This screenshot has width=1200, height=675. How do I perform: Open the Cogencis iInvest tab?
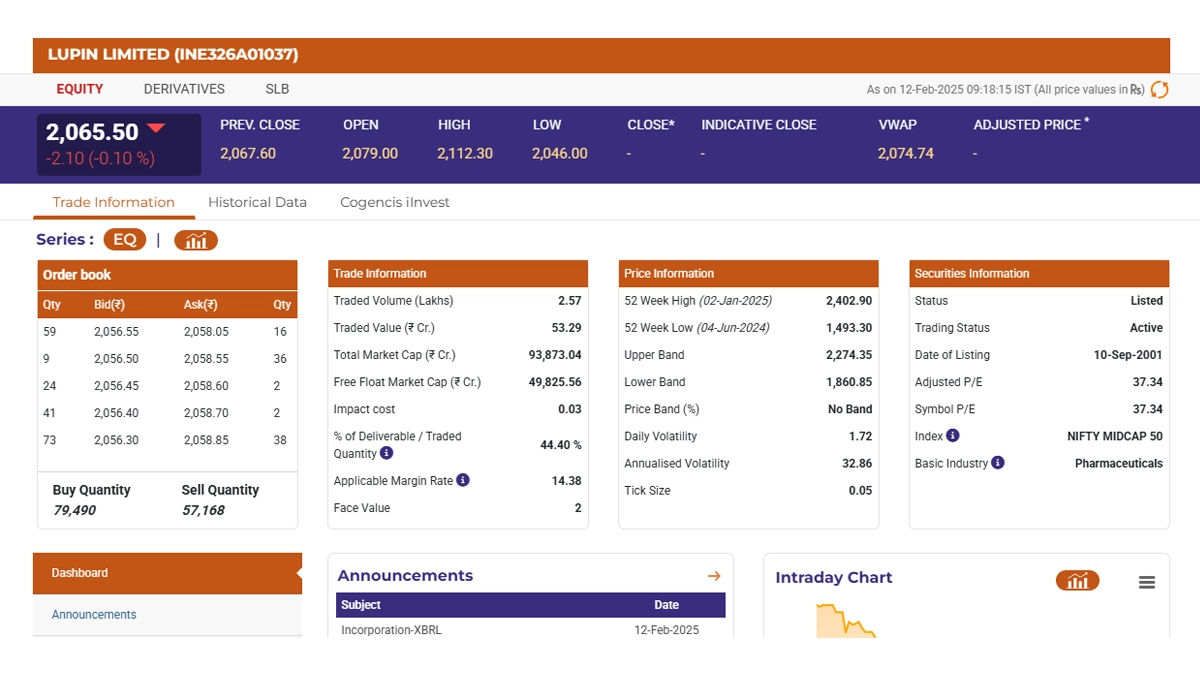point(395,202)
